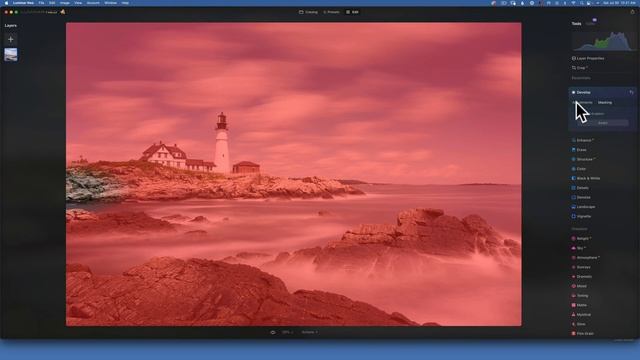
Task: Toggle before/after preview eye icon
Action: (x=273, y=332)
